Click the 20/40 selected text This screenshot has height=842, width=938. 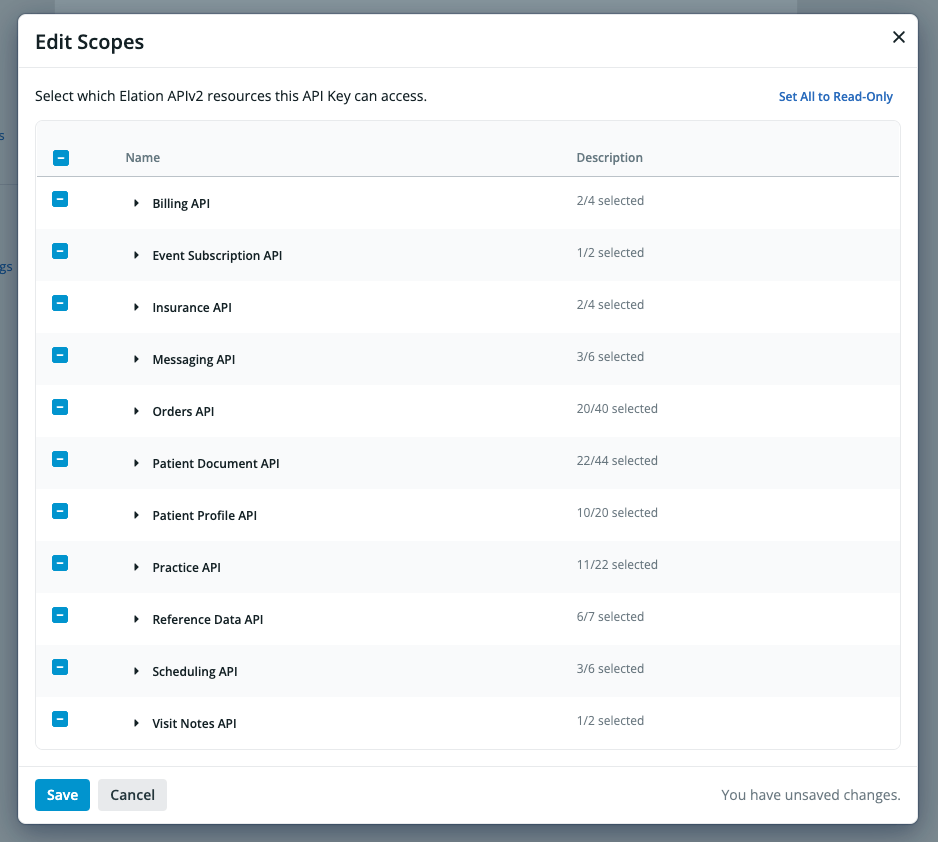coord(617,408)
